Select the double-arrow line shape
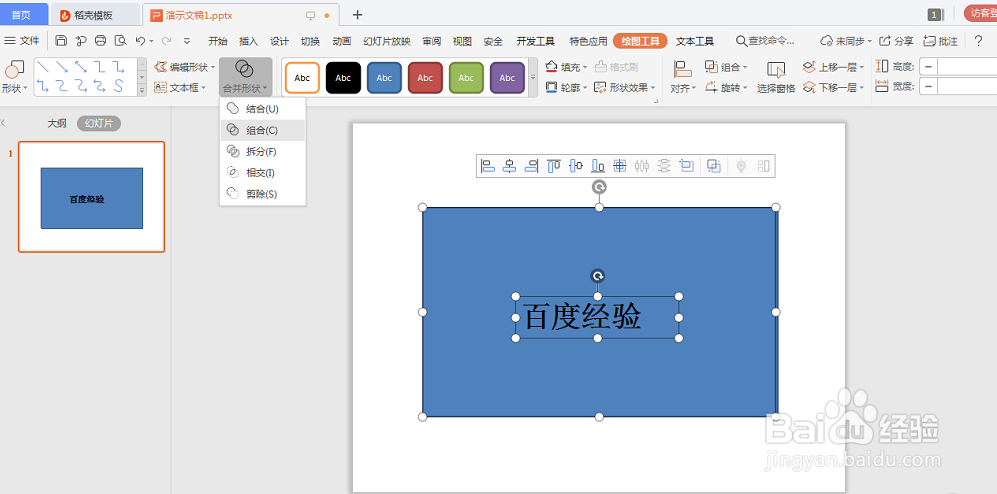 (x=81, y=67)
